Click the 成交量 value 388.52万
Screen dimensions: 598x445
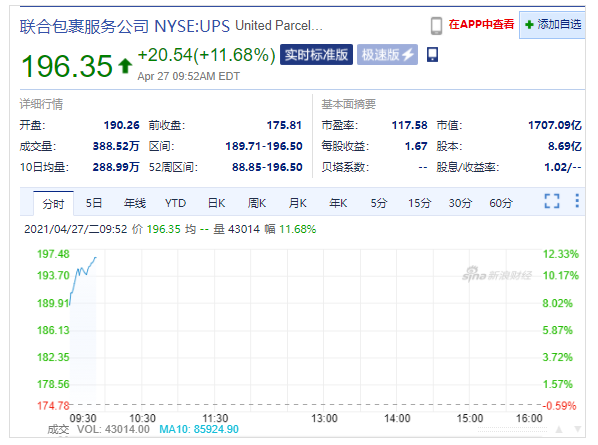tap(116, 146)
